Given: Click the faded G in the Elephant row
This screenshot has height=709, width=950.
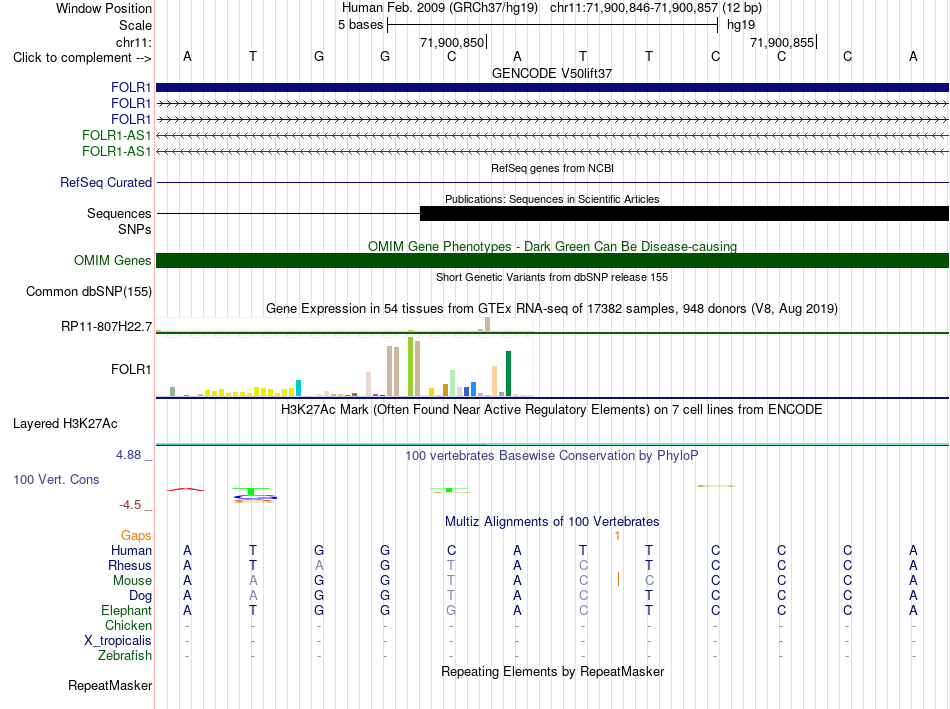Looking at the screenshot, I should pos(451,610).
